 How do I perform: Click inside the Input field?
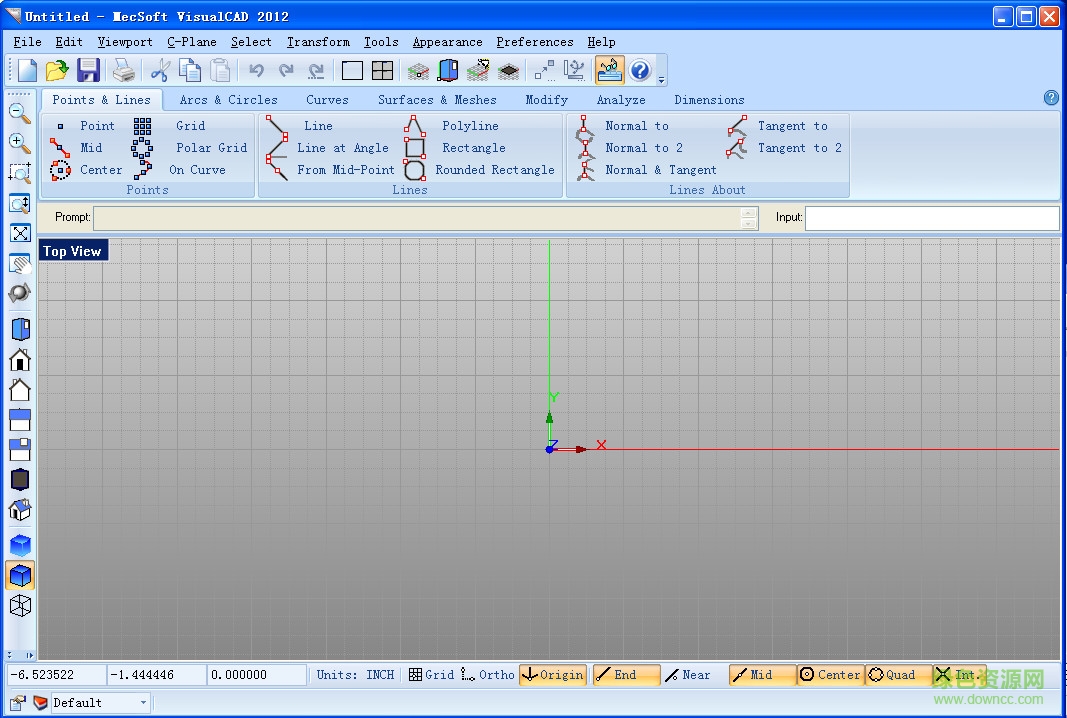click(930, 217)
